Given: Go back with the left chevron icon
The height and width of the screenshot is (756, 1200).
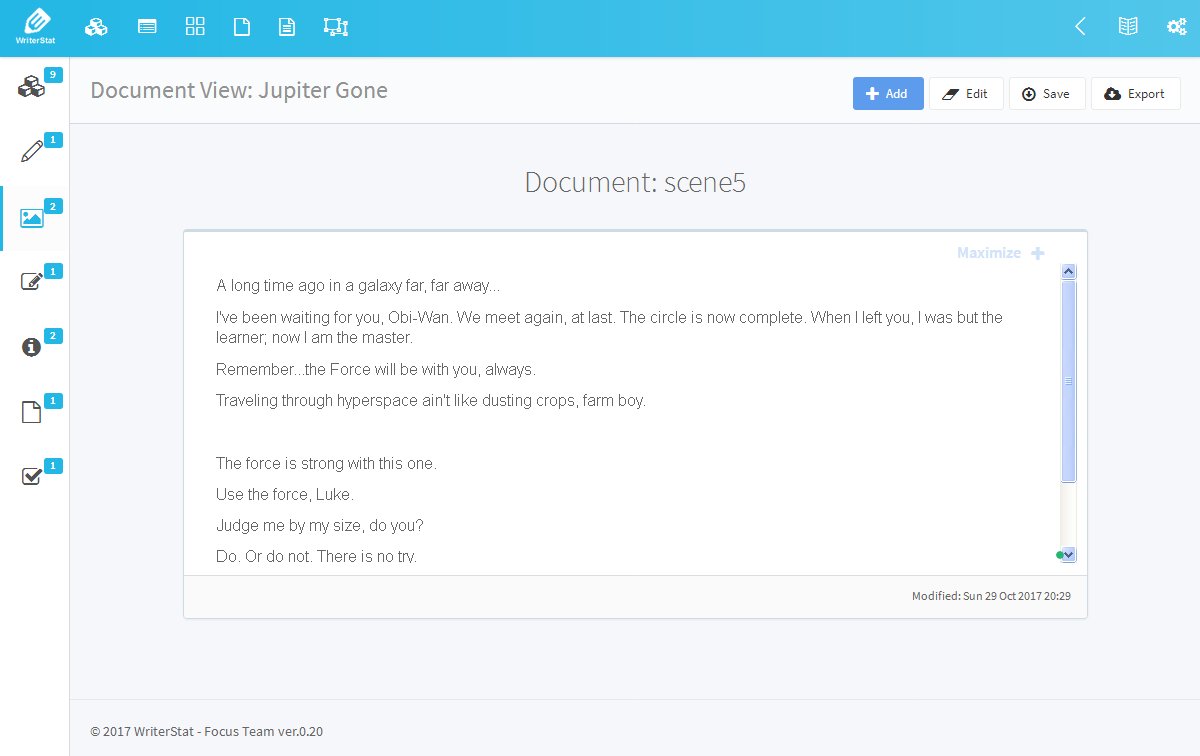Looking at the screenshot, I should pyautogui.click(x=1080, y=27).
